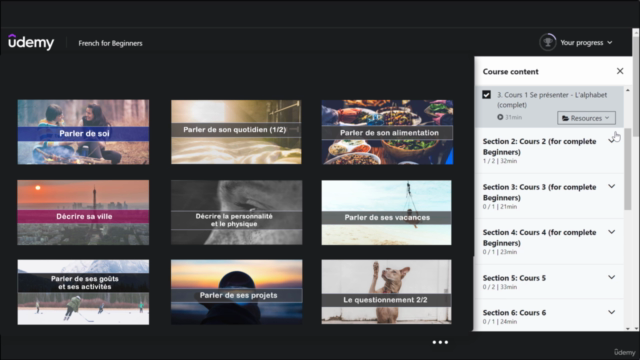Select the Parler de ses projets thumbnail
640x360 pixels.
pos(236,292)
